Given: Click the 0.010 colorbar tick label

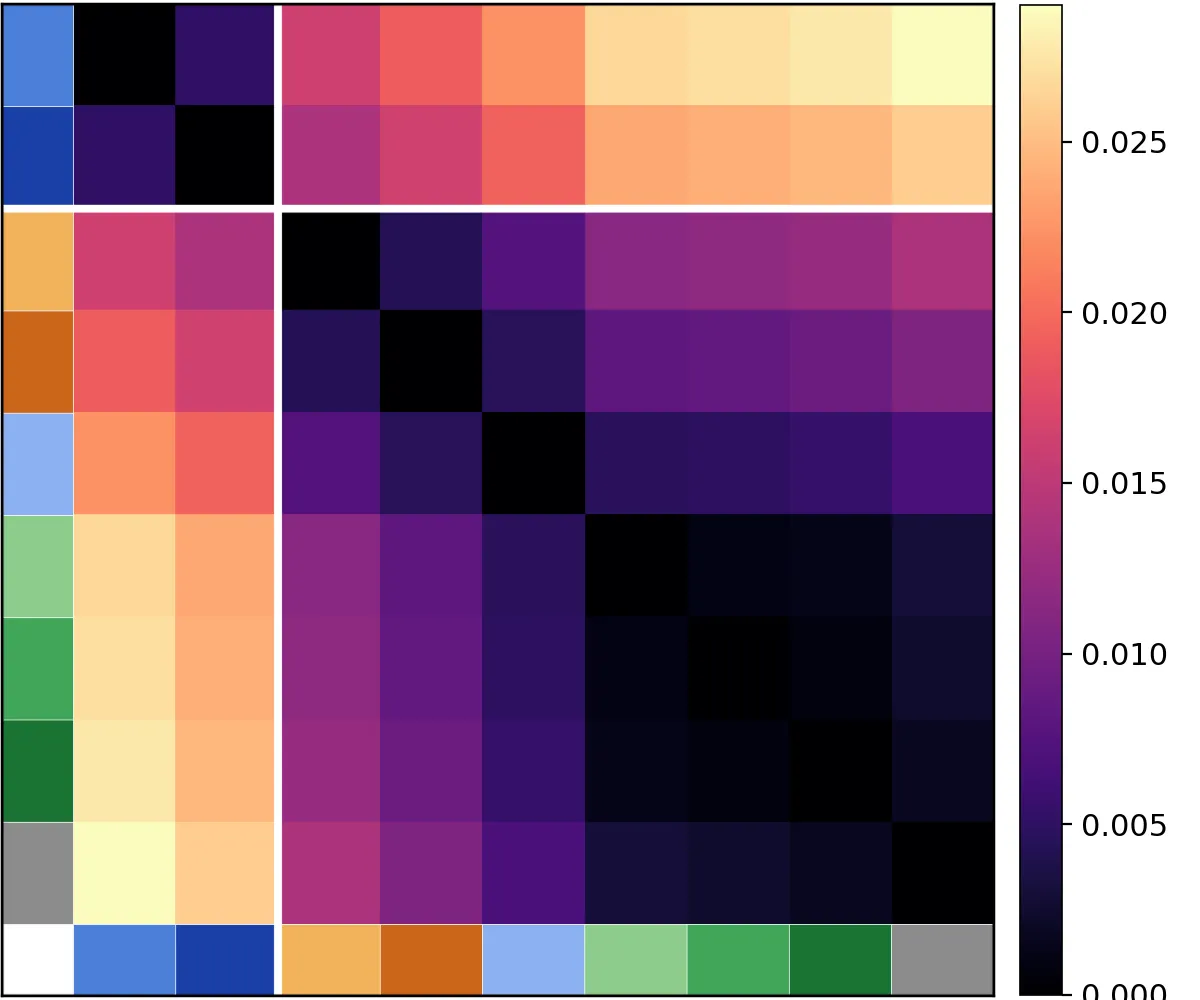Looking at the screenshot, I should [1125, 655].
